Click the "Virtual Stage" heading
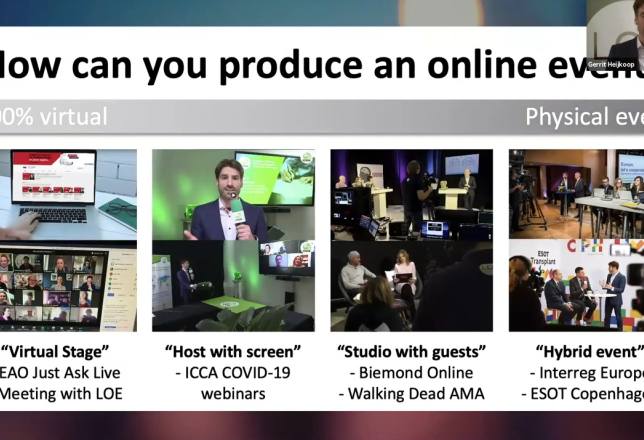 55,352
